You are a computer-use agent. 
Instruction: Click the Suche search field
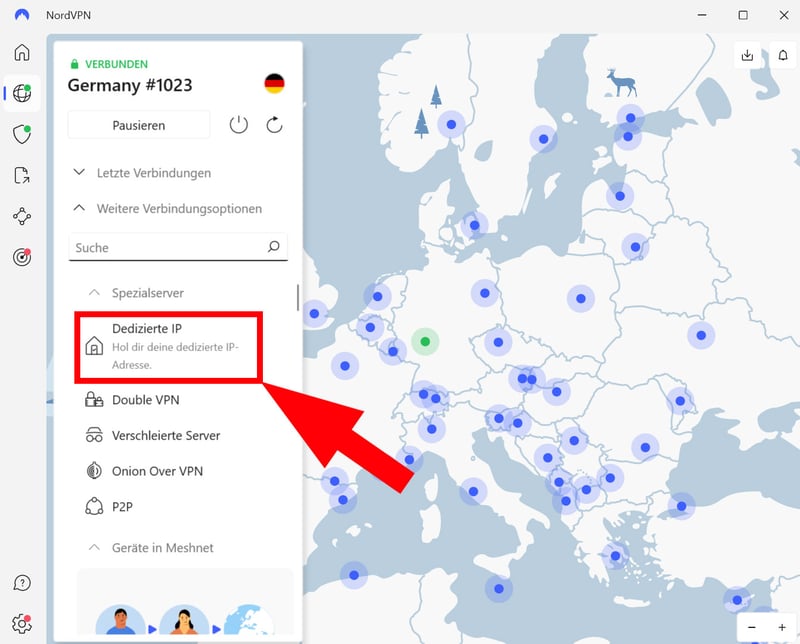[x=178, y=247]
